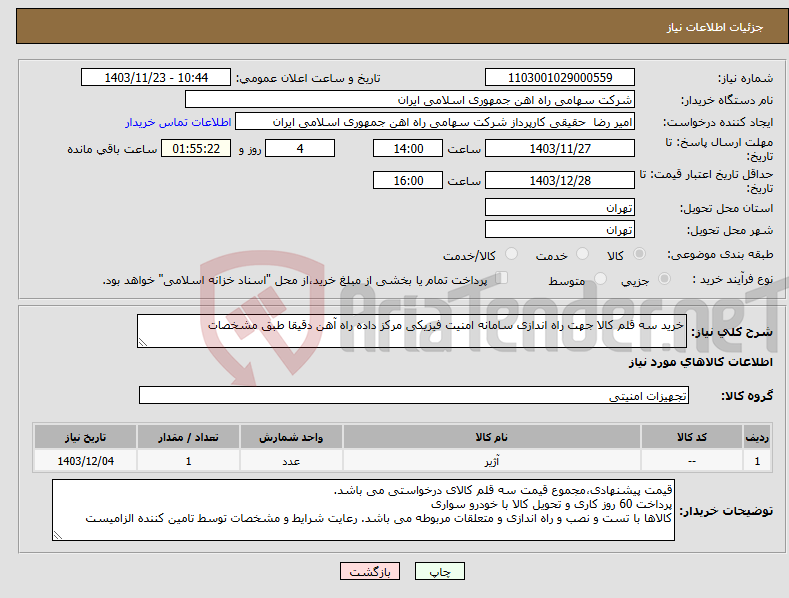Select the جزیی purchase type radio
Image resolution: width=789 pixels, height=598 pixels.
pos(664,278)
